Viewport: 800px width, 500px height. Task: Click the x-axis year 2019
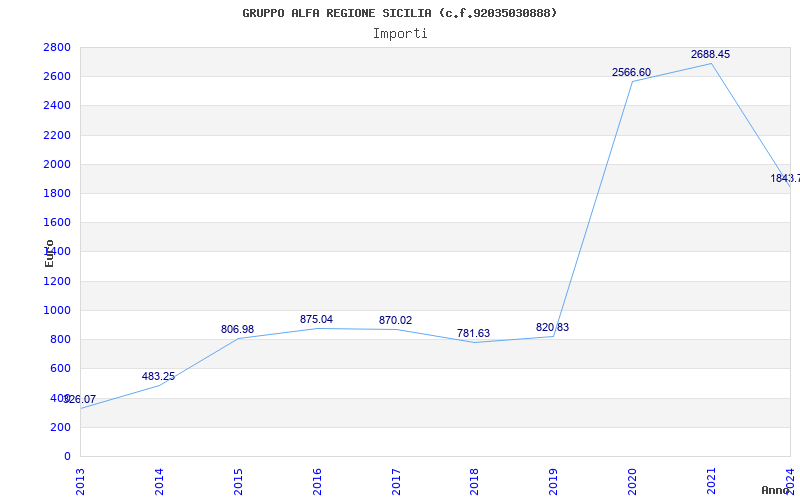click(x=554, y=482)
